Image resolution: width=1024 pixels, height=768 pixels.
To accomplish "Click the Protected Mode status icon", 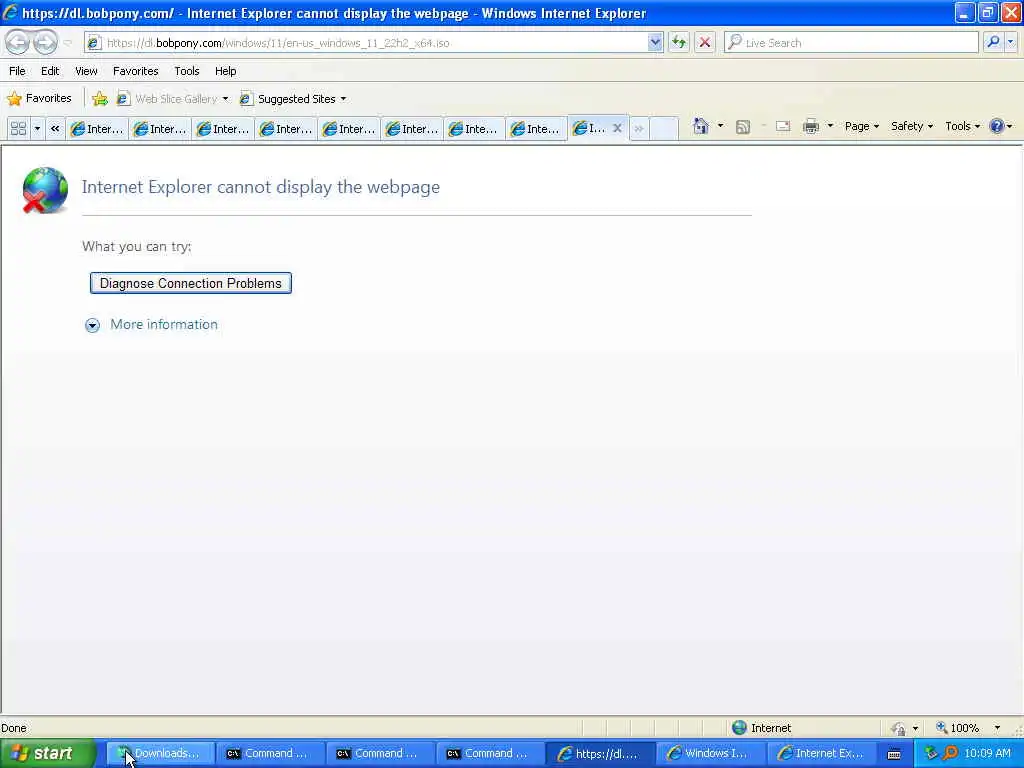I will (x=899, y=728).
